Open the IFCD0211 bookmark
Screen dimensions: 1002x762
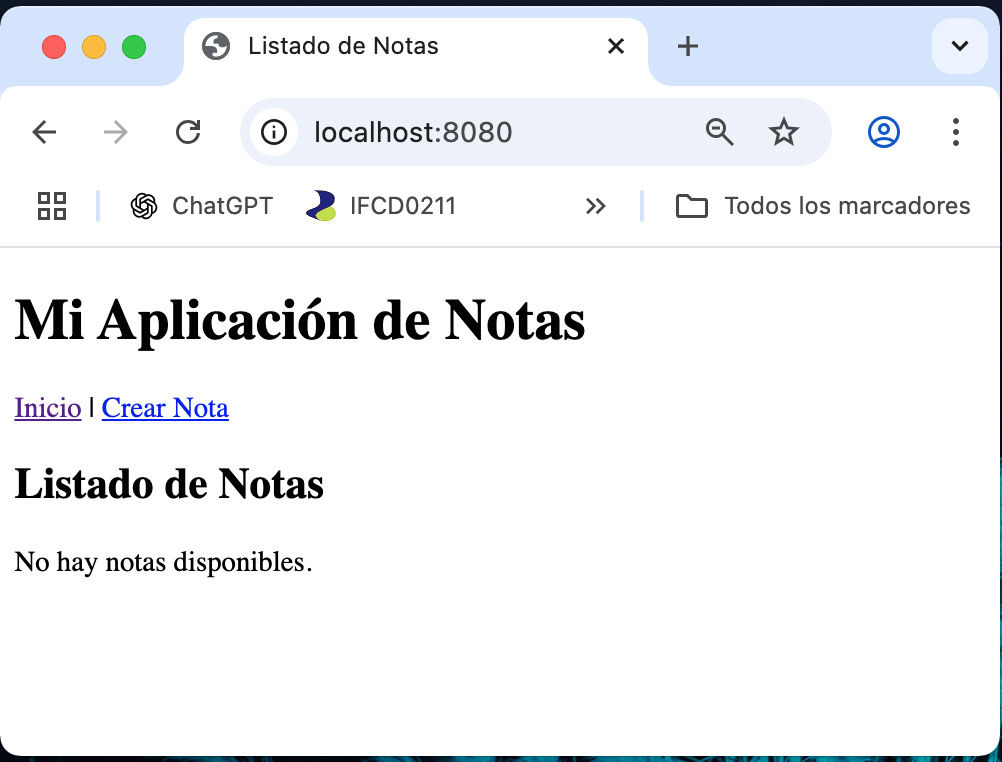(381, 206)
